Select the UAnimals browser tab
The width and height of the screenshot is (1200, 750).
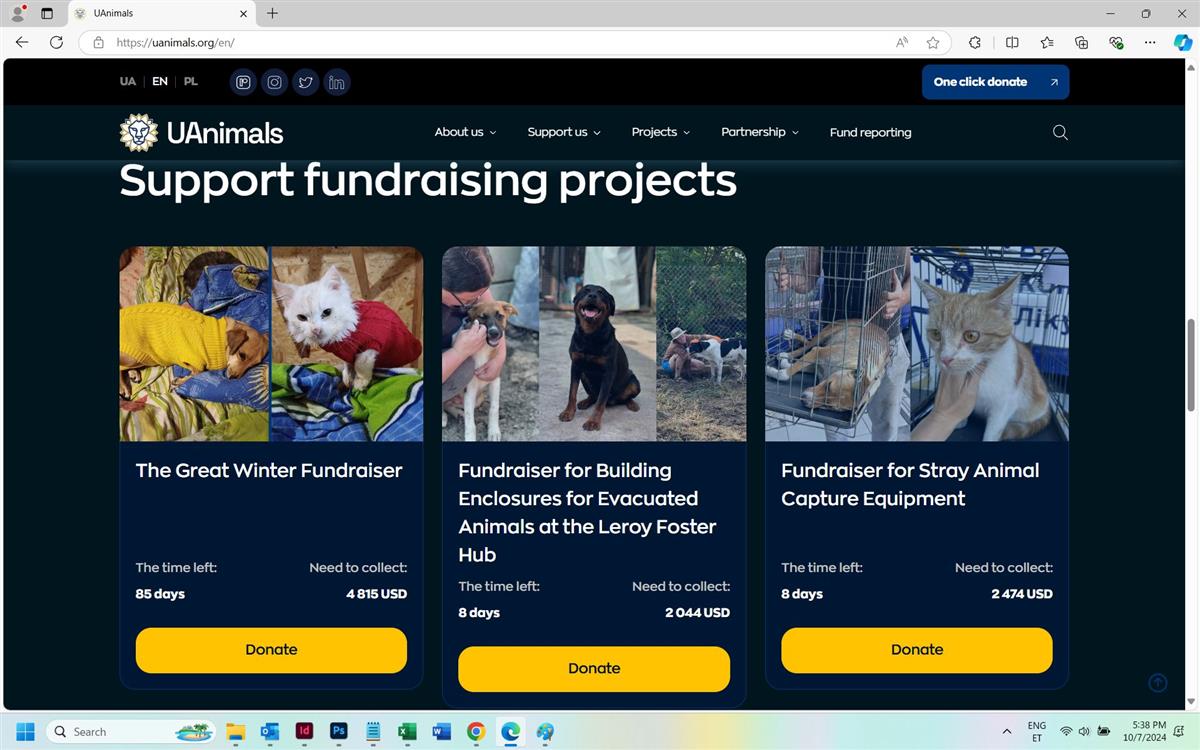point(160,13)
